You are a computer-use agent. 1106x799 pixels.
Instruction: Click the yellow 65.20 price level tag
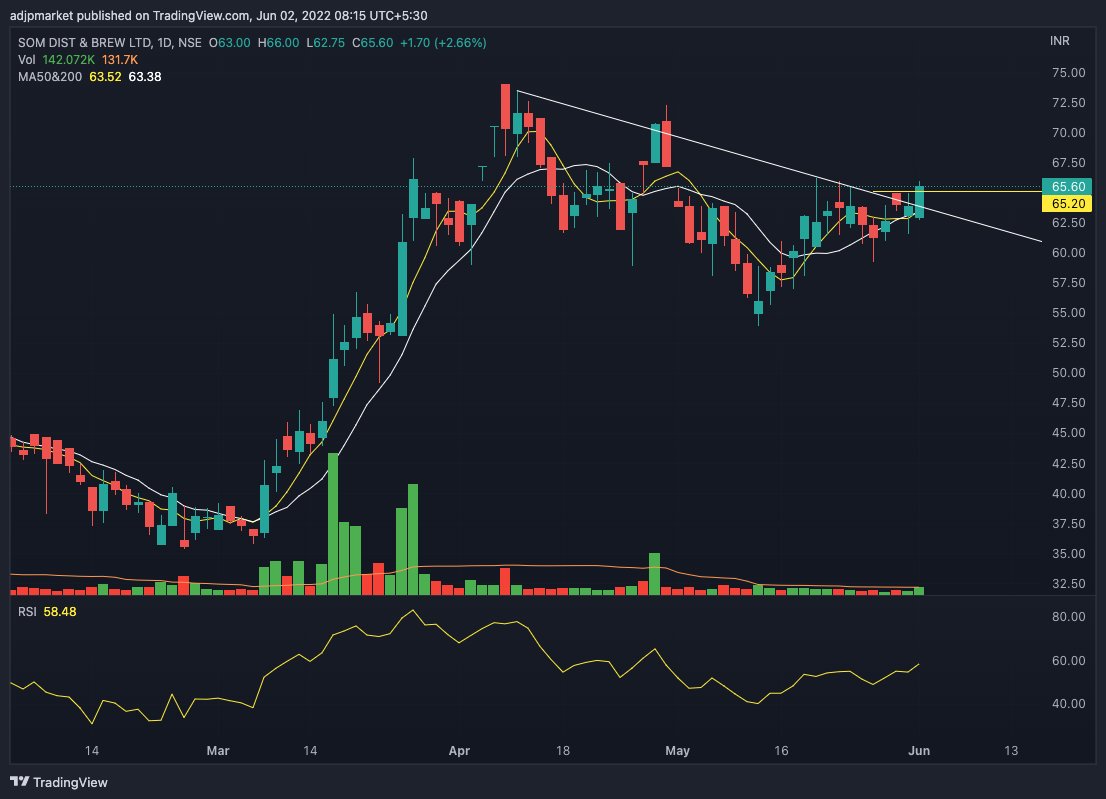[1066, 204]
